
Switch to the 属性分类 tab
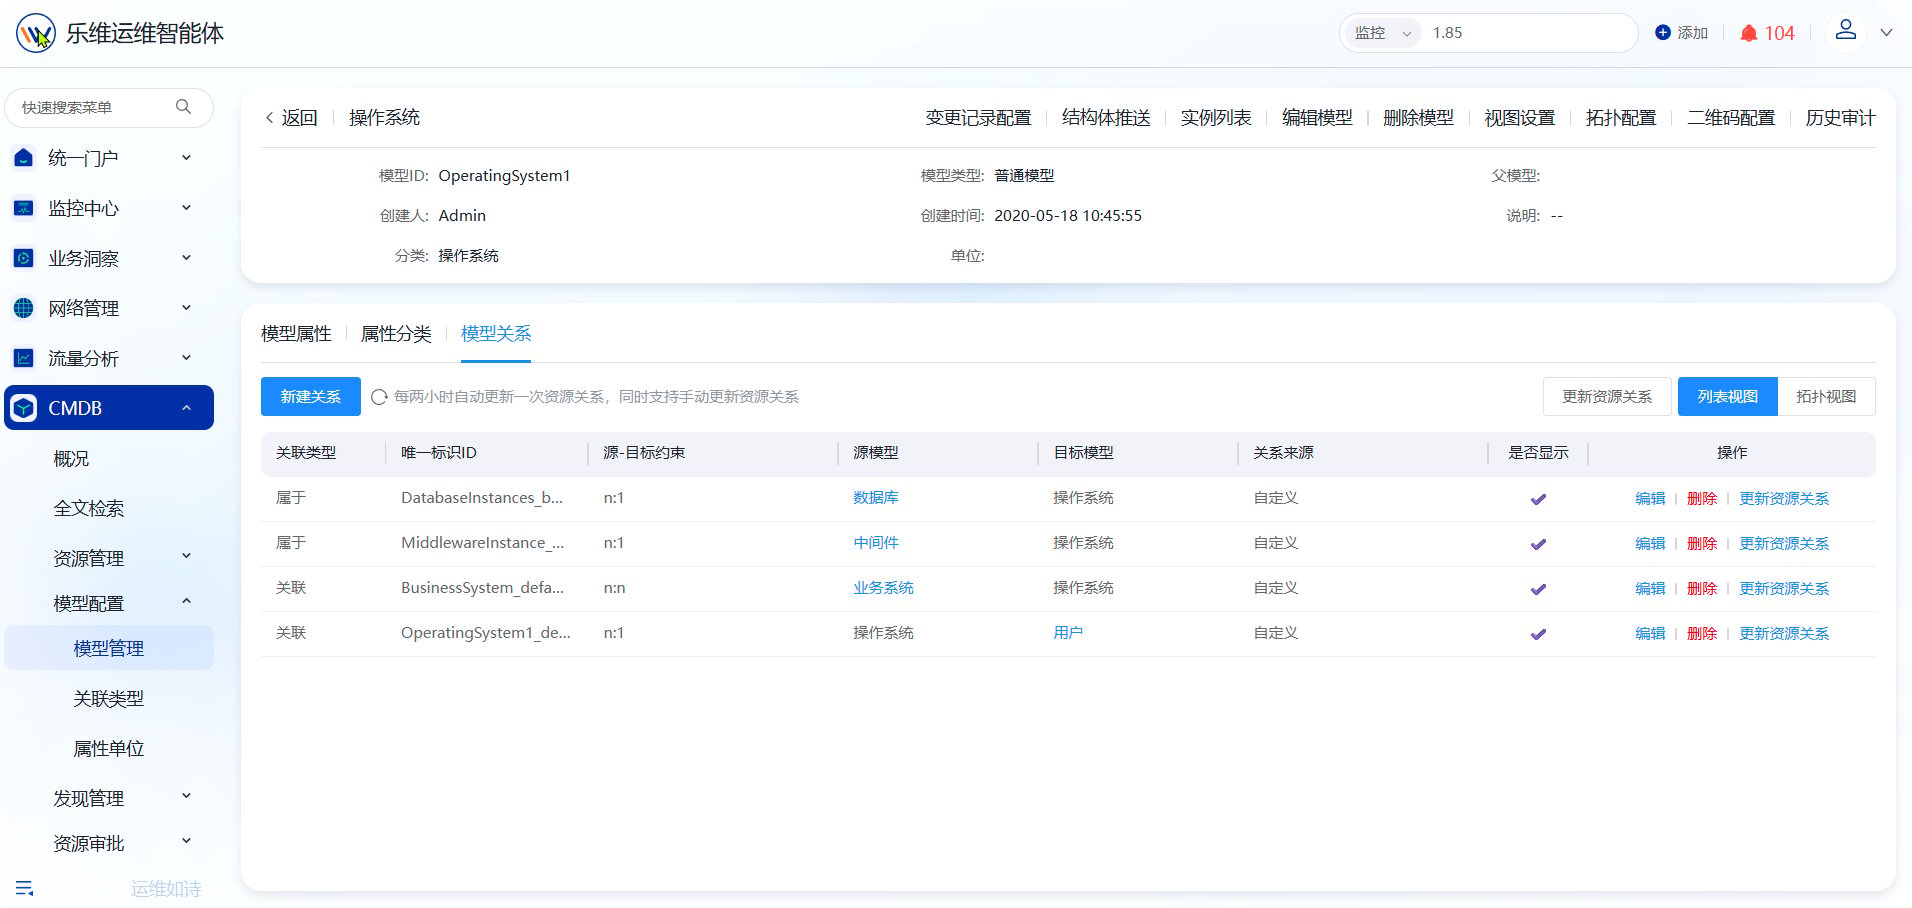click(396, 334)
